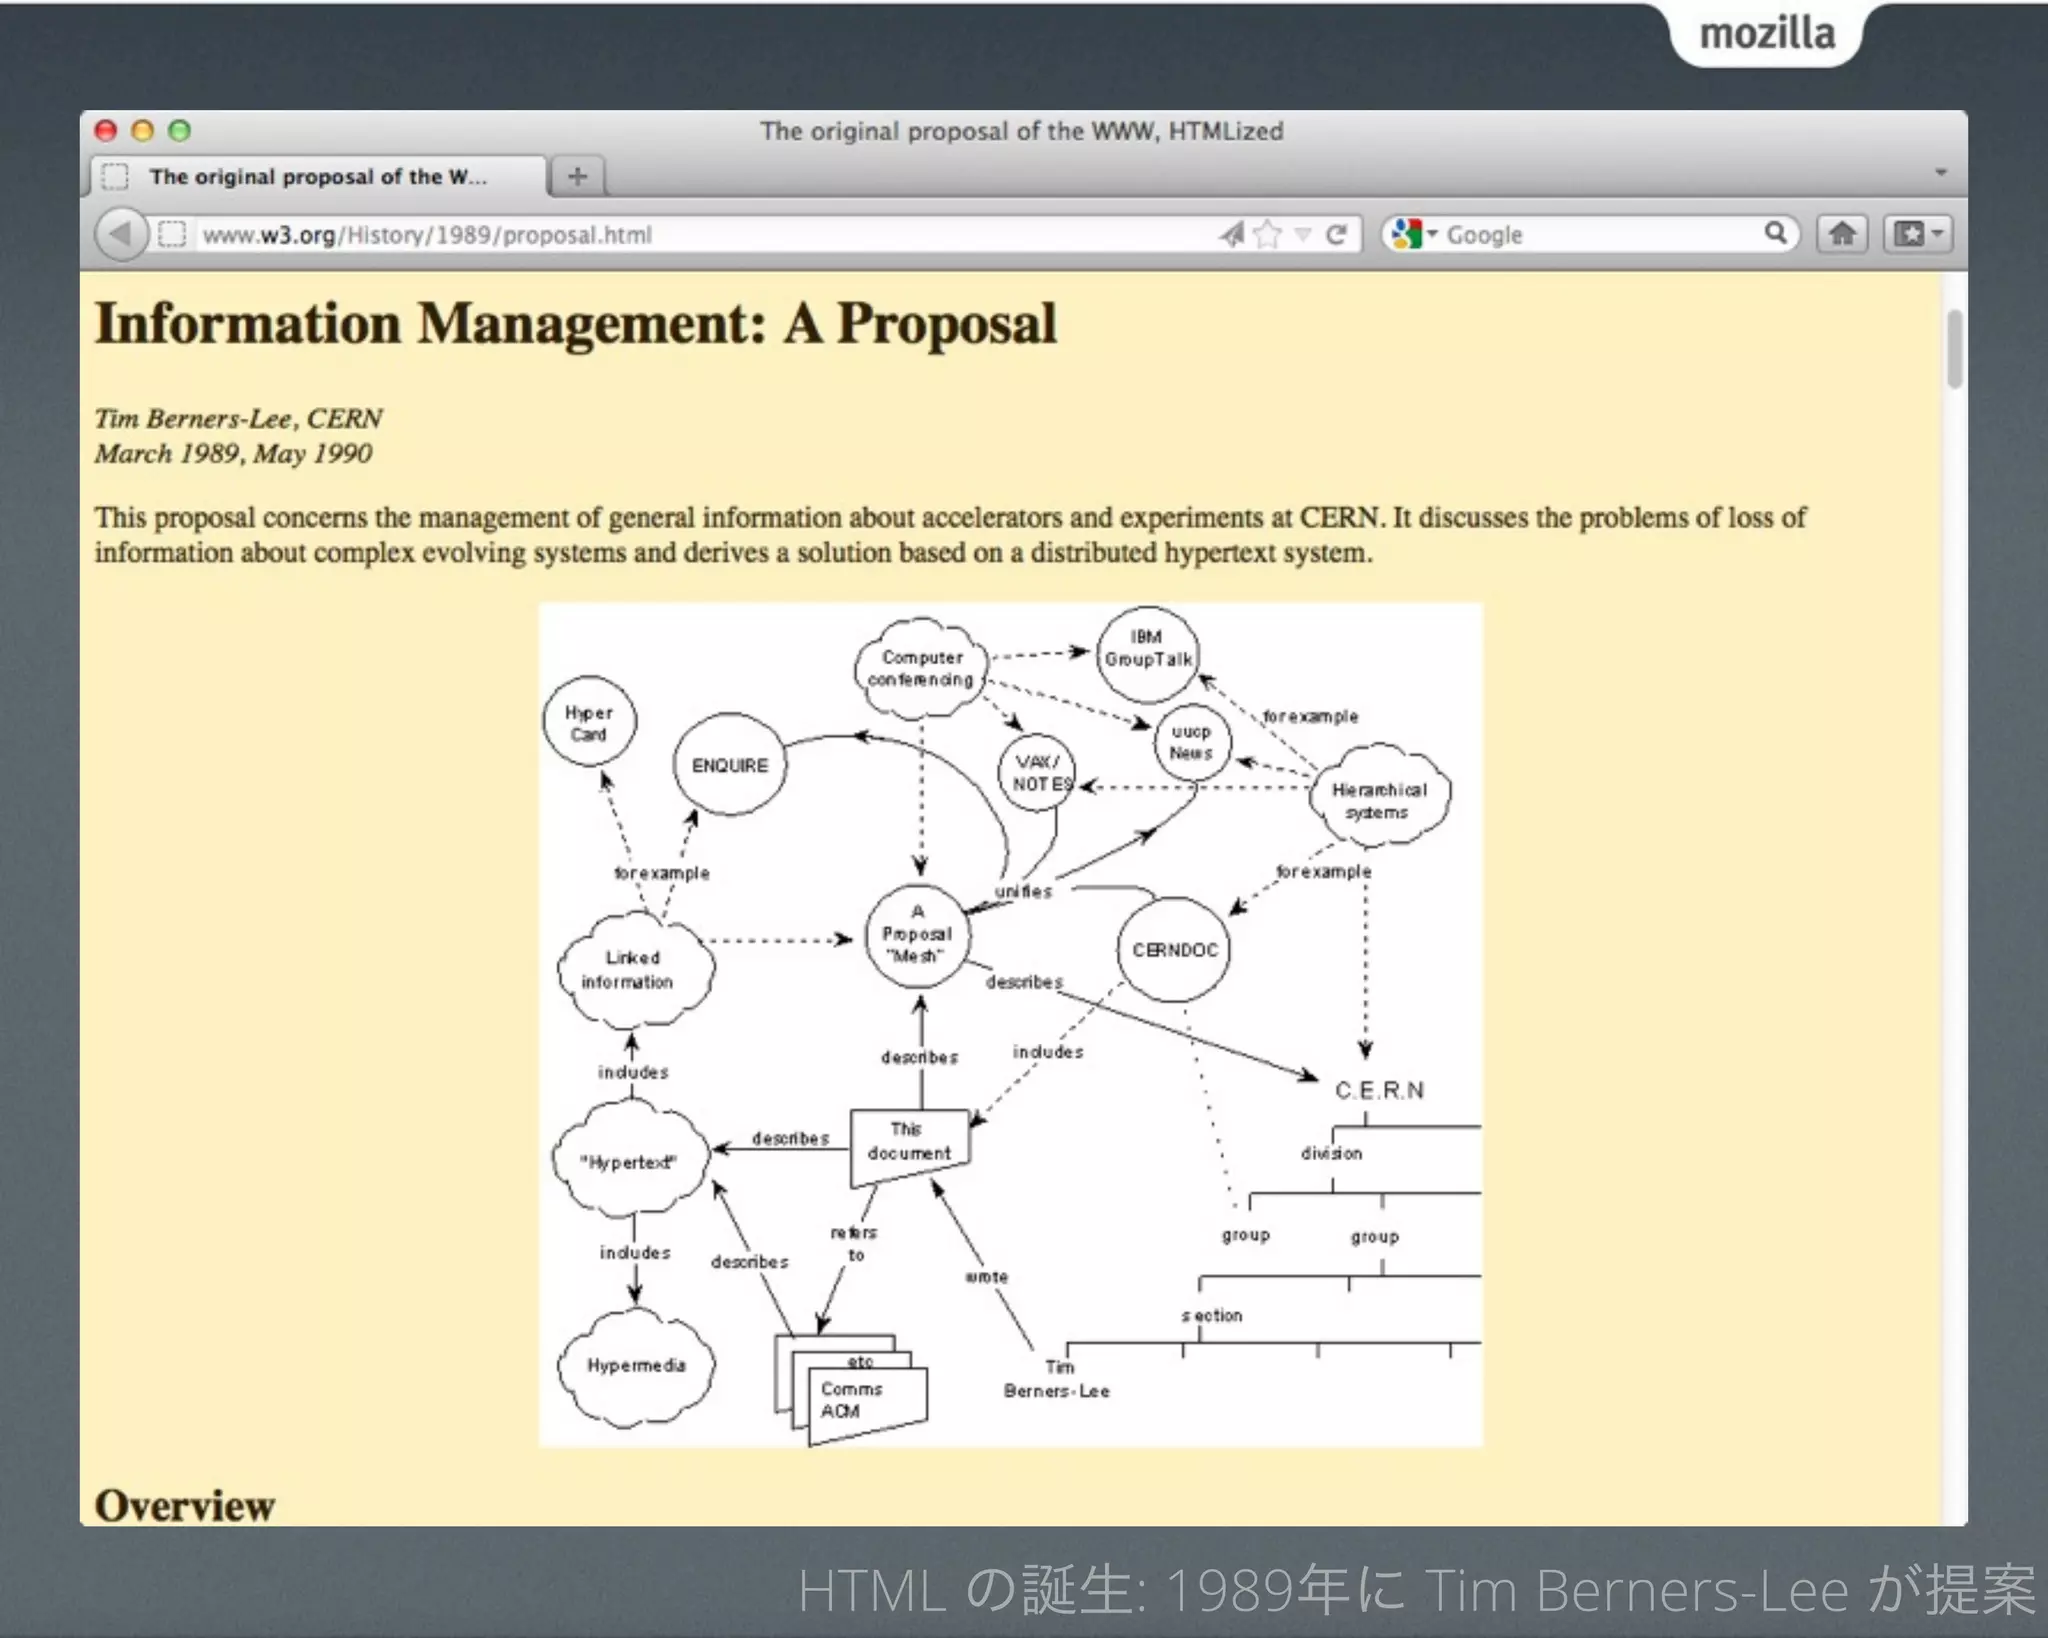The image size is (2048, 1638).
Task: Bookmark this page with the star icon
Action: point(1267,235)
